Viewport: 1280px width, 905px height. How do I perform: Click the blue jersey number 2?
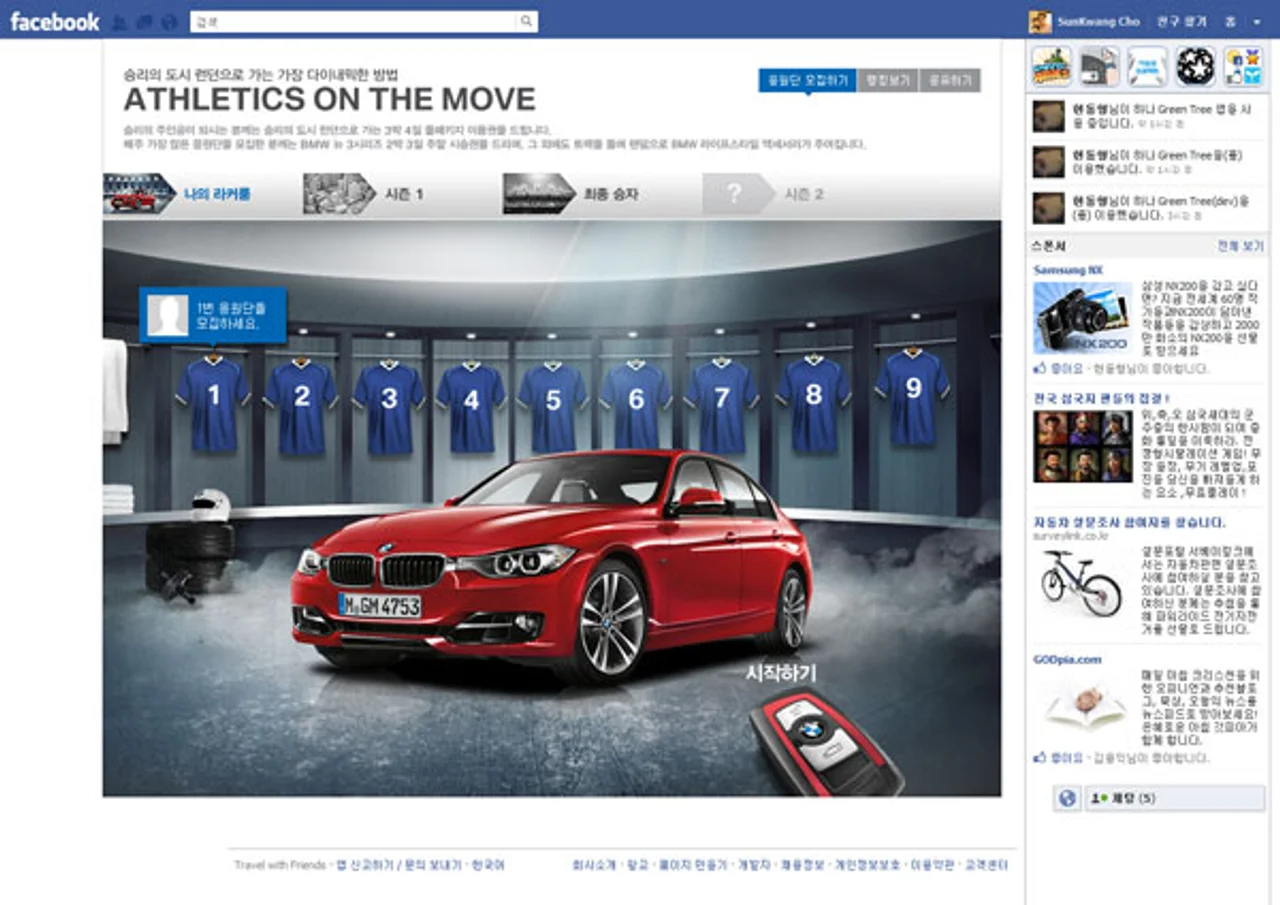coord(301,405)
